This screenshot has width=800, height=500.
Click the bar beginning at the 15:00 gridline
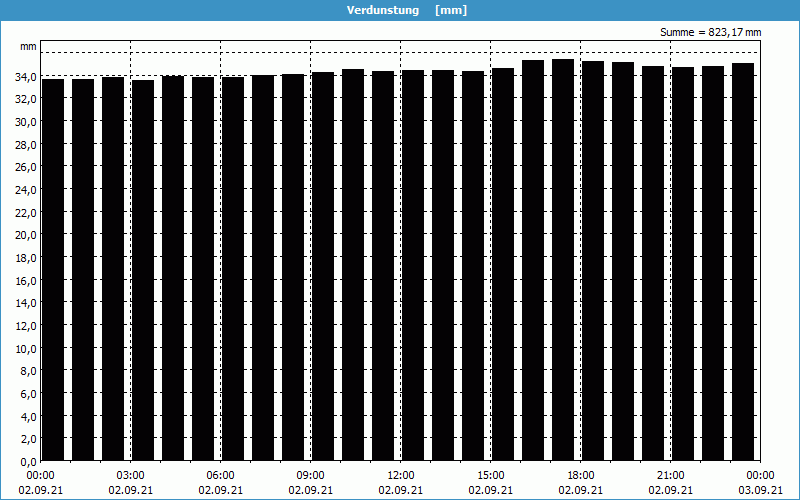[503, 264]
